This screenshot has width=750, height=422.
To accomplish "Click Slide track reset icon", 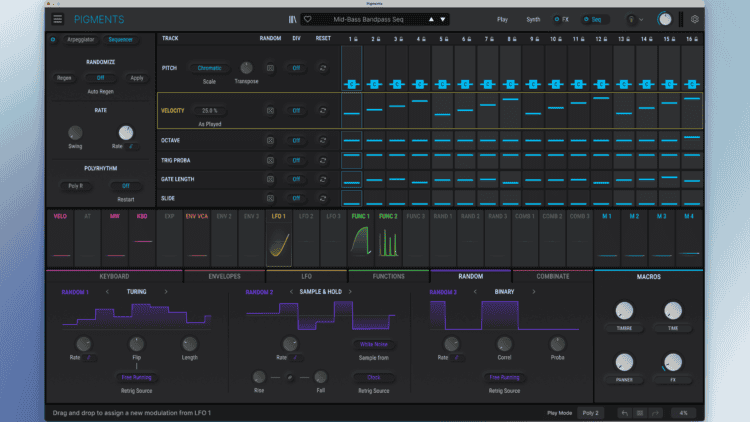I will pos(323,198).
